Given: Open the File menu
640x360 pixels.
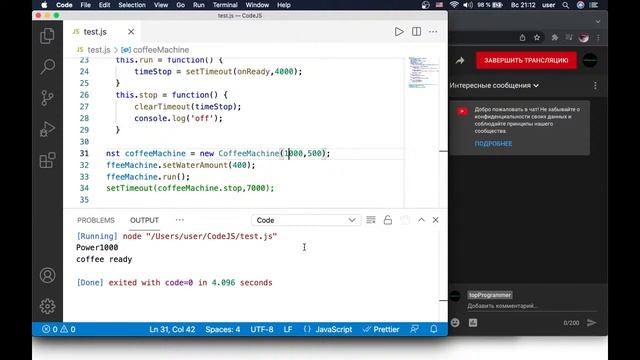Looking at the screenshot, I should click(85, 5).
